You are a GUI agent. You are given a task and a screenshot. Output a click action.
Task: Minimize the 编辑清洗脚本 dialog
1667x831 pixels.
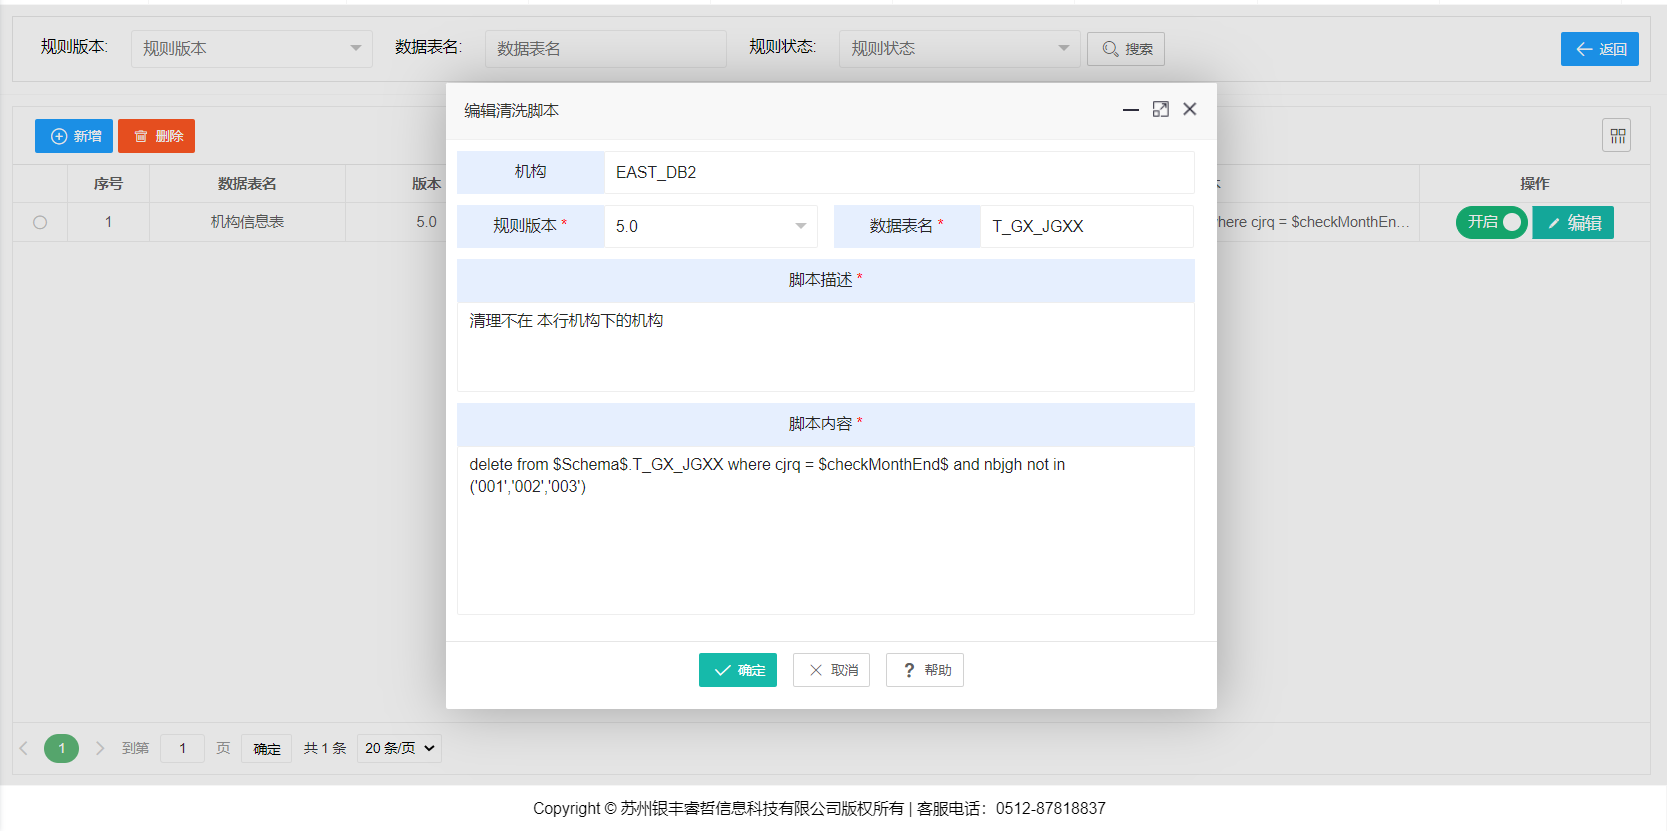1131,110
